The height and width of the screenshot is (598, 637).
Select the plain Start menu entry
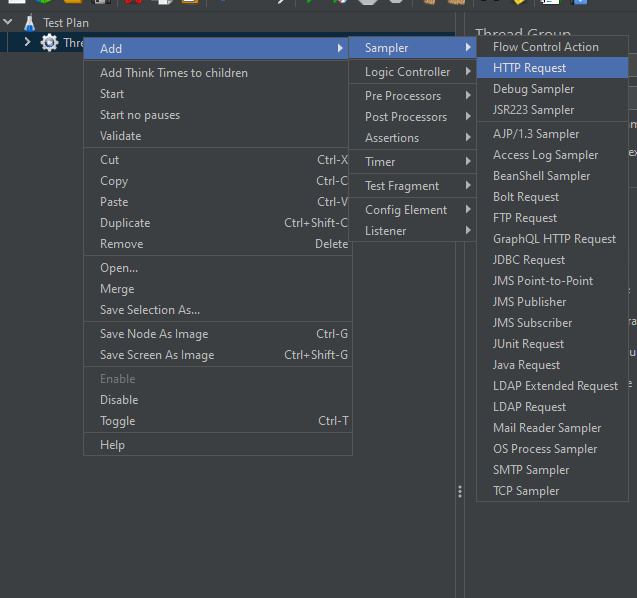[216, 94]
